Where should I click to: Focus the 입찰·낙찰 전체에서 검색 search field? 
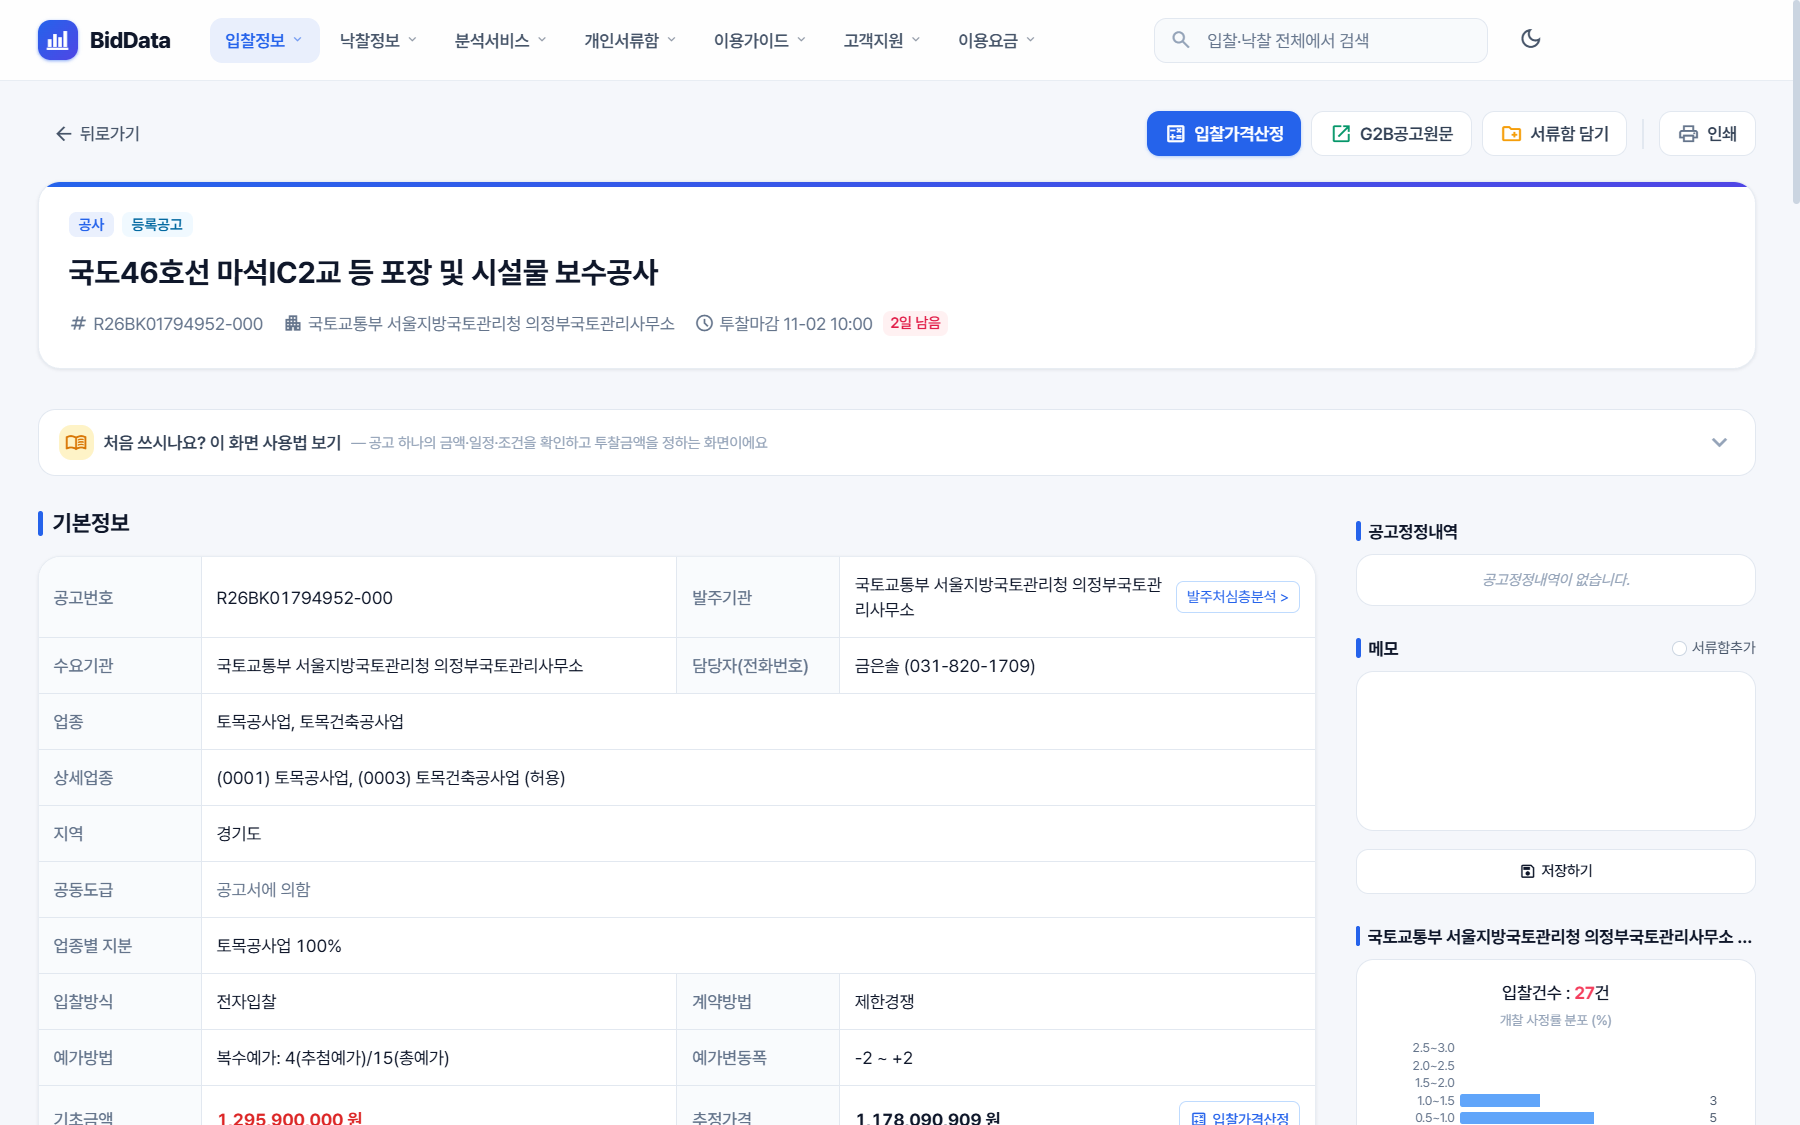pos(1320,40)
